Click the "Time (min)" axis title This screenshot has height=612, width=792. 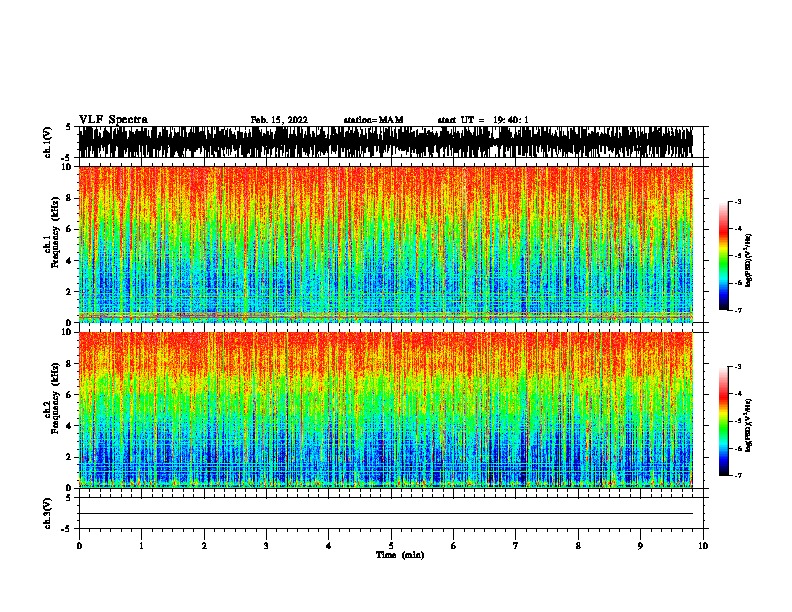400,555
